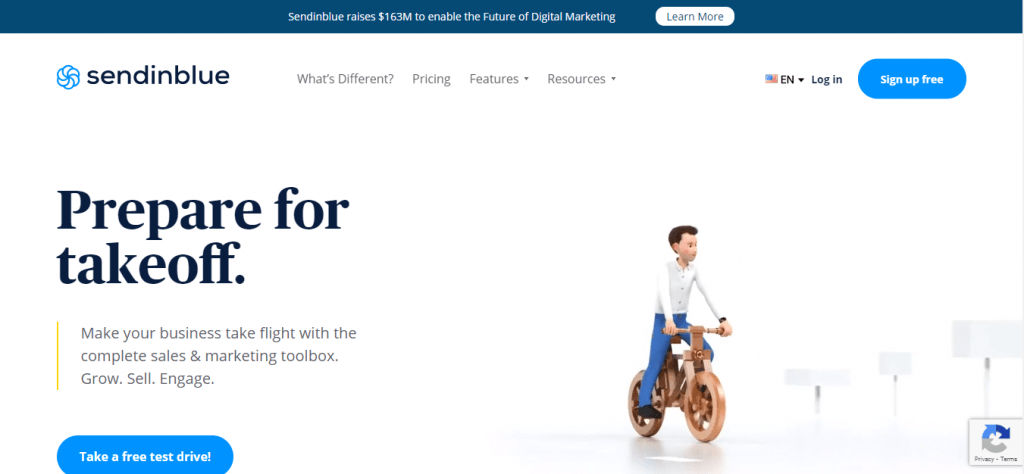Open the Features dropdown menu
Screen dimensions: 1024x474
tap(499, 79)
